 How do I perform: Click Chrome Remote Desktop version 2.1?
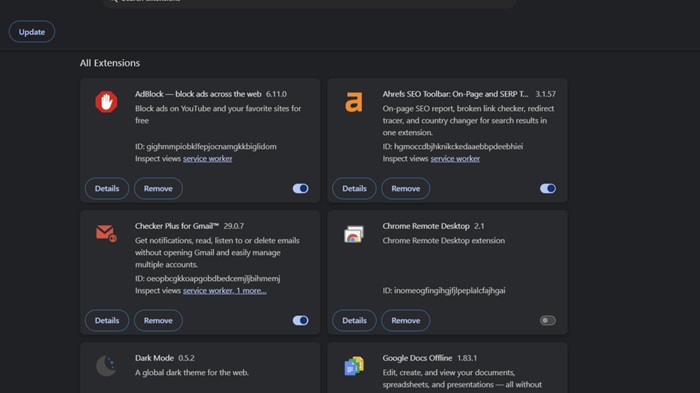(x=479, y=226)
